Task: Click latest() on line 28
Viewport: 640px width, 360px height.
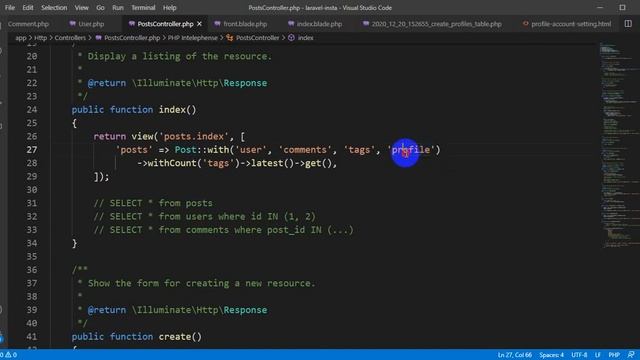Action: click(x=272, y=163)
